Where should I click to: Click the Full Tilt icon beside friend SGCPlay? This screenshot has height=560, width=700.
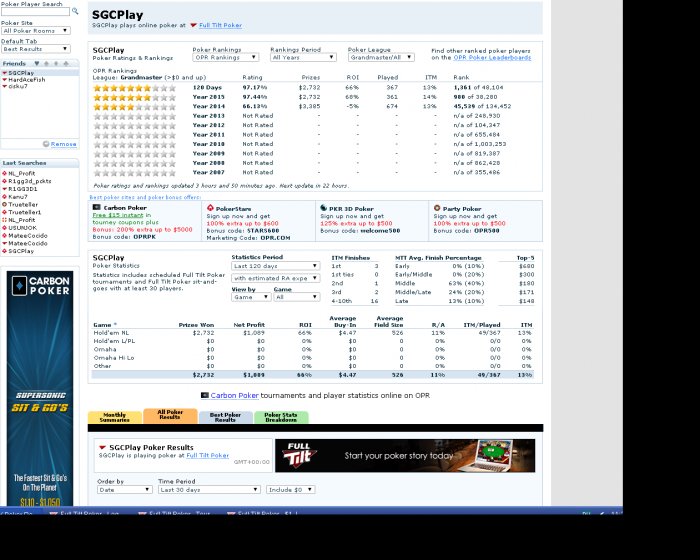pyautogui.click(x=4, y=73)
